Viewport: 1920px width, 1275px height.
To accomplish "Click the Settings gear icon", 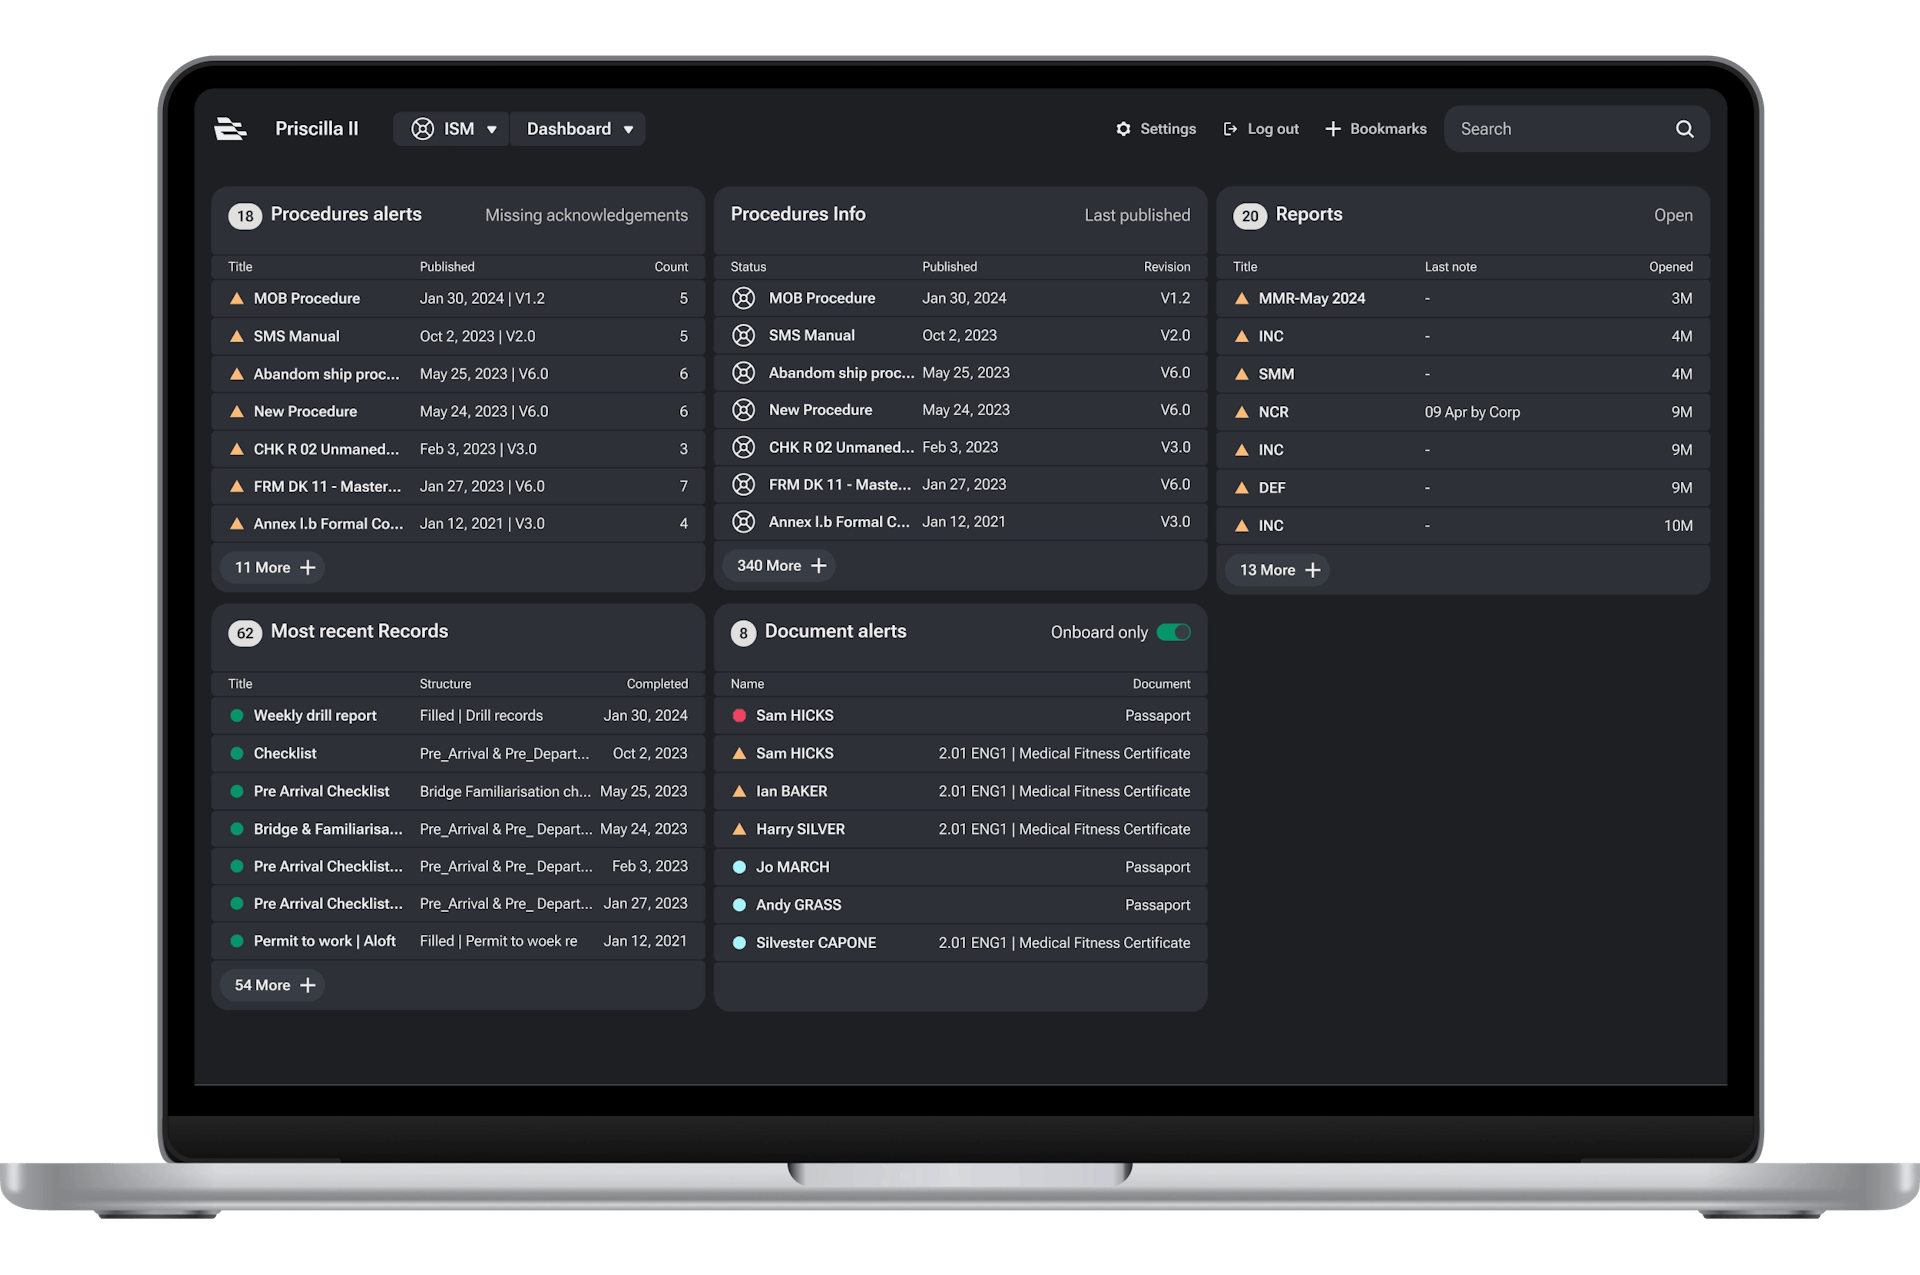I will (1123, 129).
